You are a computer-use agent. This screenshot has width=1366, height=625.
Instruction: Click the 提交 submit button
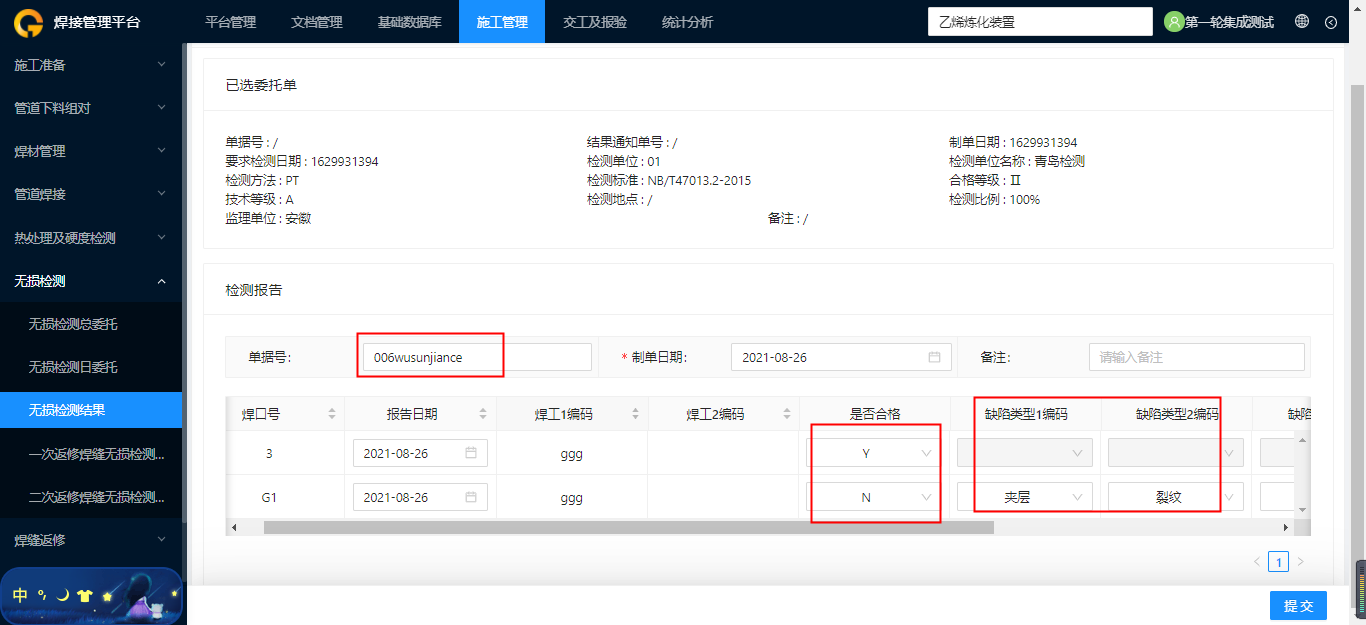(x=1298, y=605)
